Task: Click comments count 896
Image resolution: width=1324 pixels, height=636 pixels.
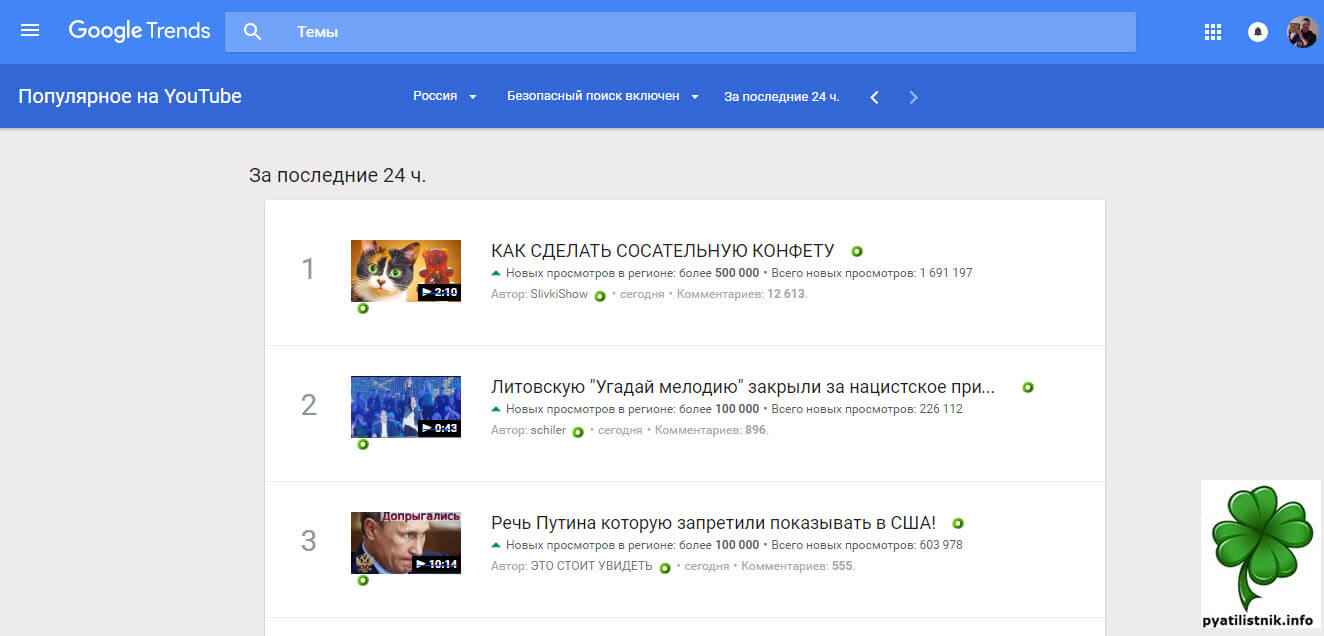Action: [755, 430]
